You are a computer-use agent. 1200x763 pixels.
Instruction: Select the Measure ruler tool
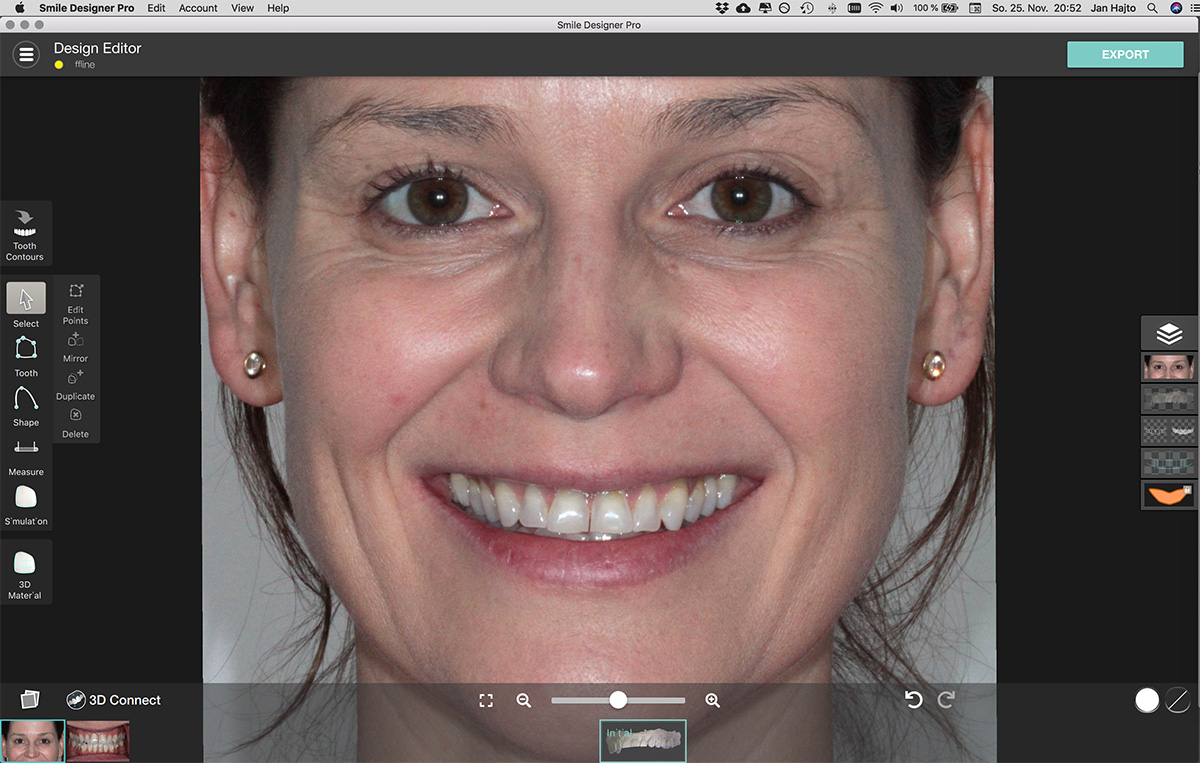(x=26, y=457)
